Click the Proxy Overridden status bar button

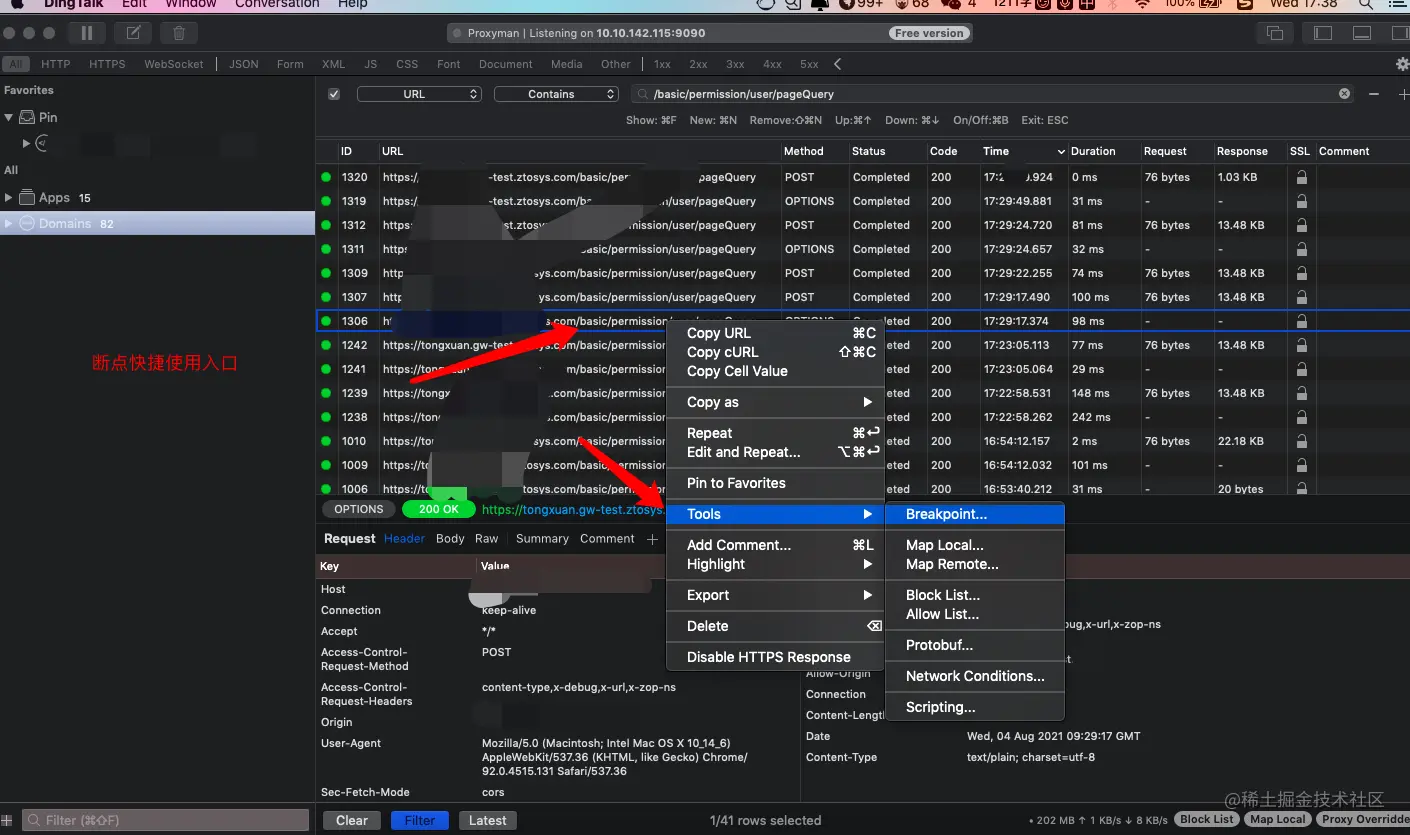pyautogui.click(x=1364, y=820)
